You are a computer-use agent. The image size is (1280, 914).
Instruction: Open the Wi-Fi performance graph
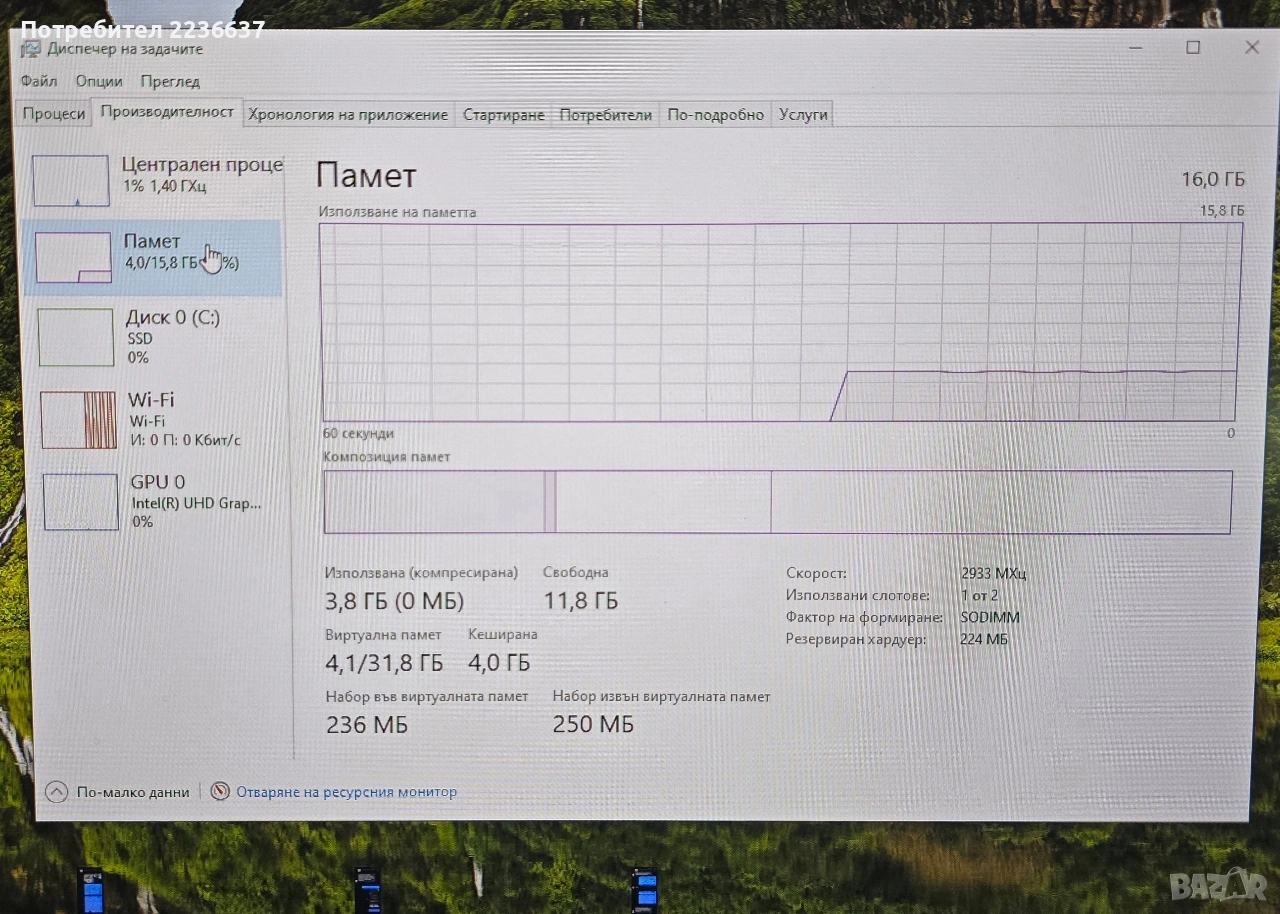[x=78, y=419]
